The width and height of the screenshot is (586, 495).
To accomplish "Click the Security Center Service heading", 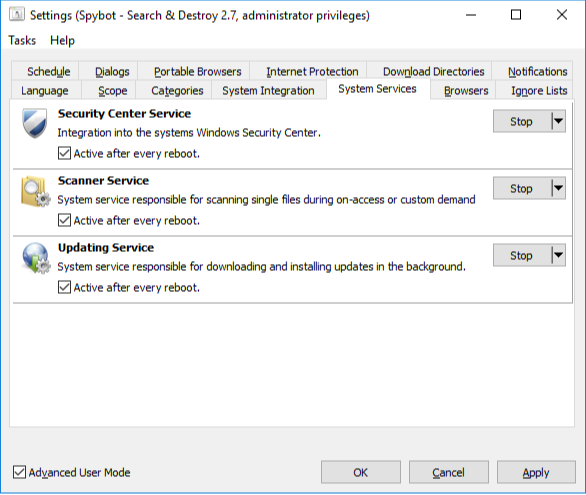I will pos(124,113).
